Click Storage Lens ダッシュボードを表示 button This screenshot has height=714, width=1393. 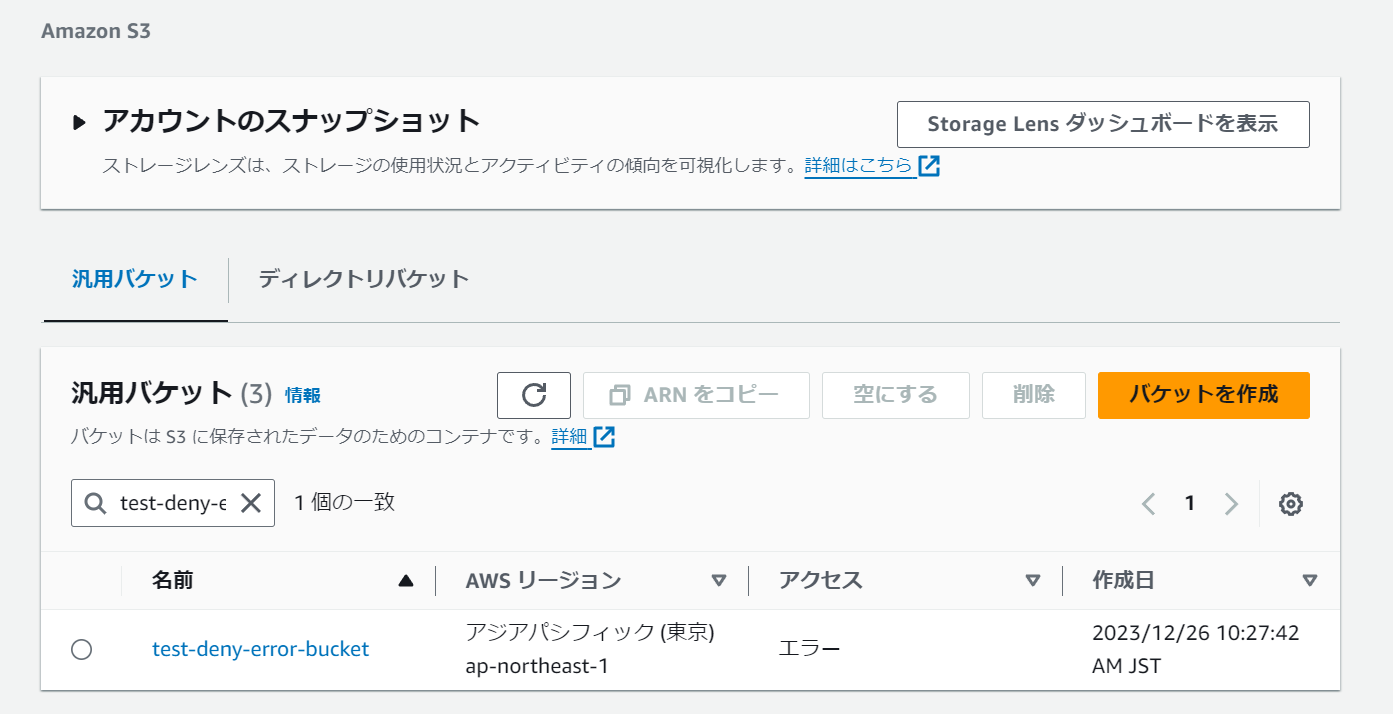pyautogui.click(x=1102, y=124)
